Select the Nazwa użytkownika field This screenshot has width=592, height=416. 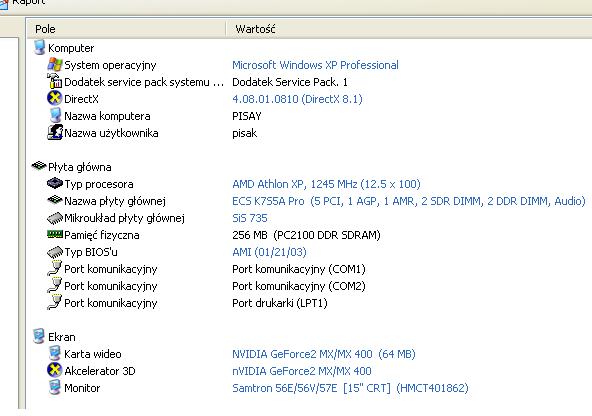[x=111, y=133]
